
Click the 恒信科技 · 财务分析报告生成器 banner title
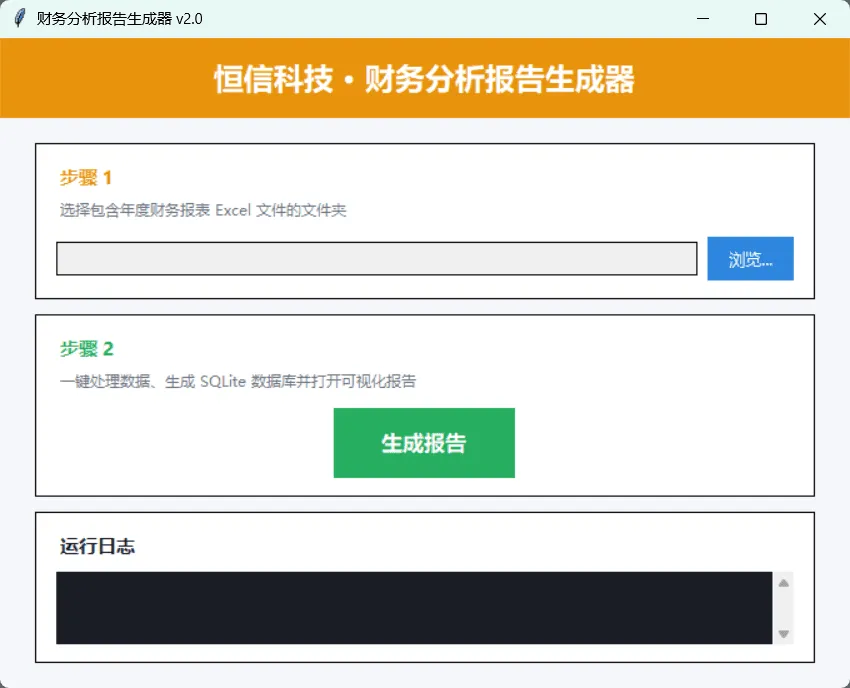[x=424, y=79]
